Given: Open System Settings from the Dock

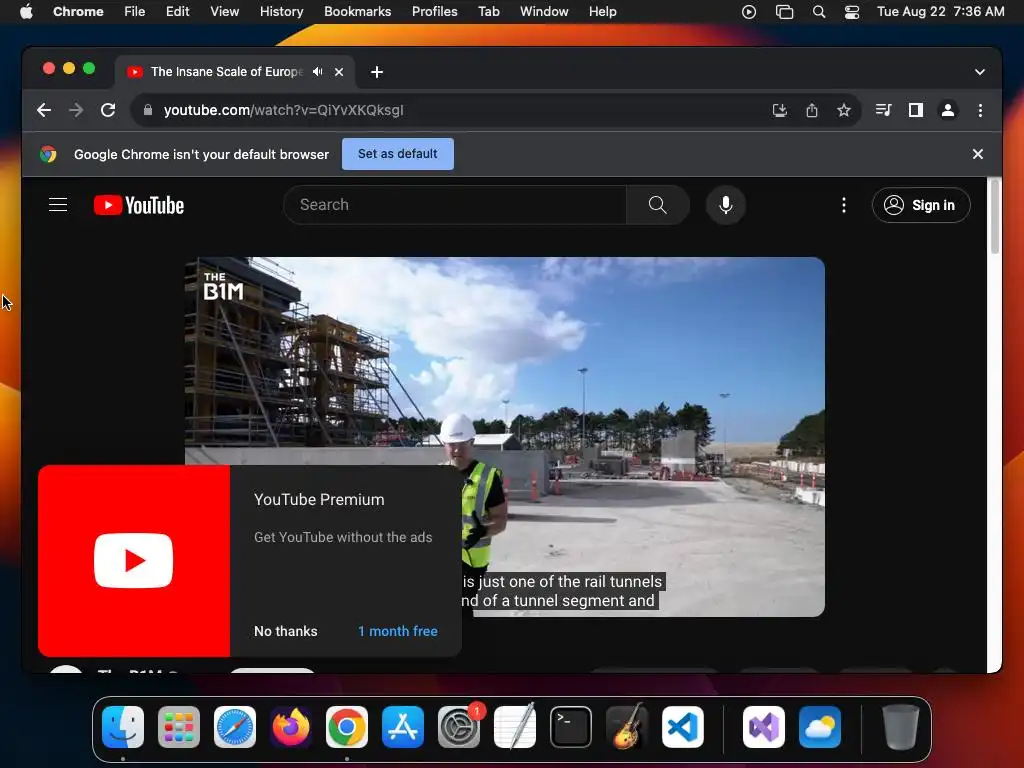Looking at the screenshot, I should 459,727.
